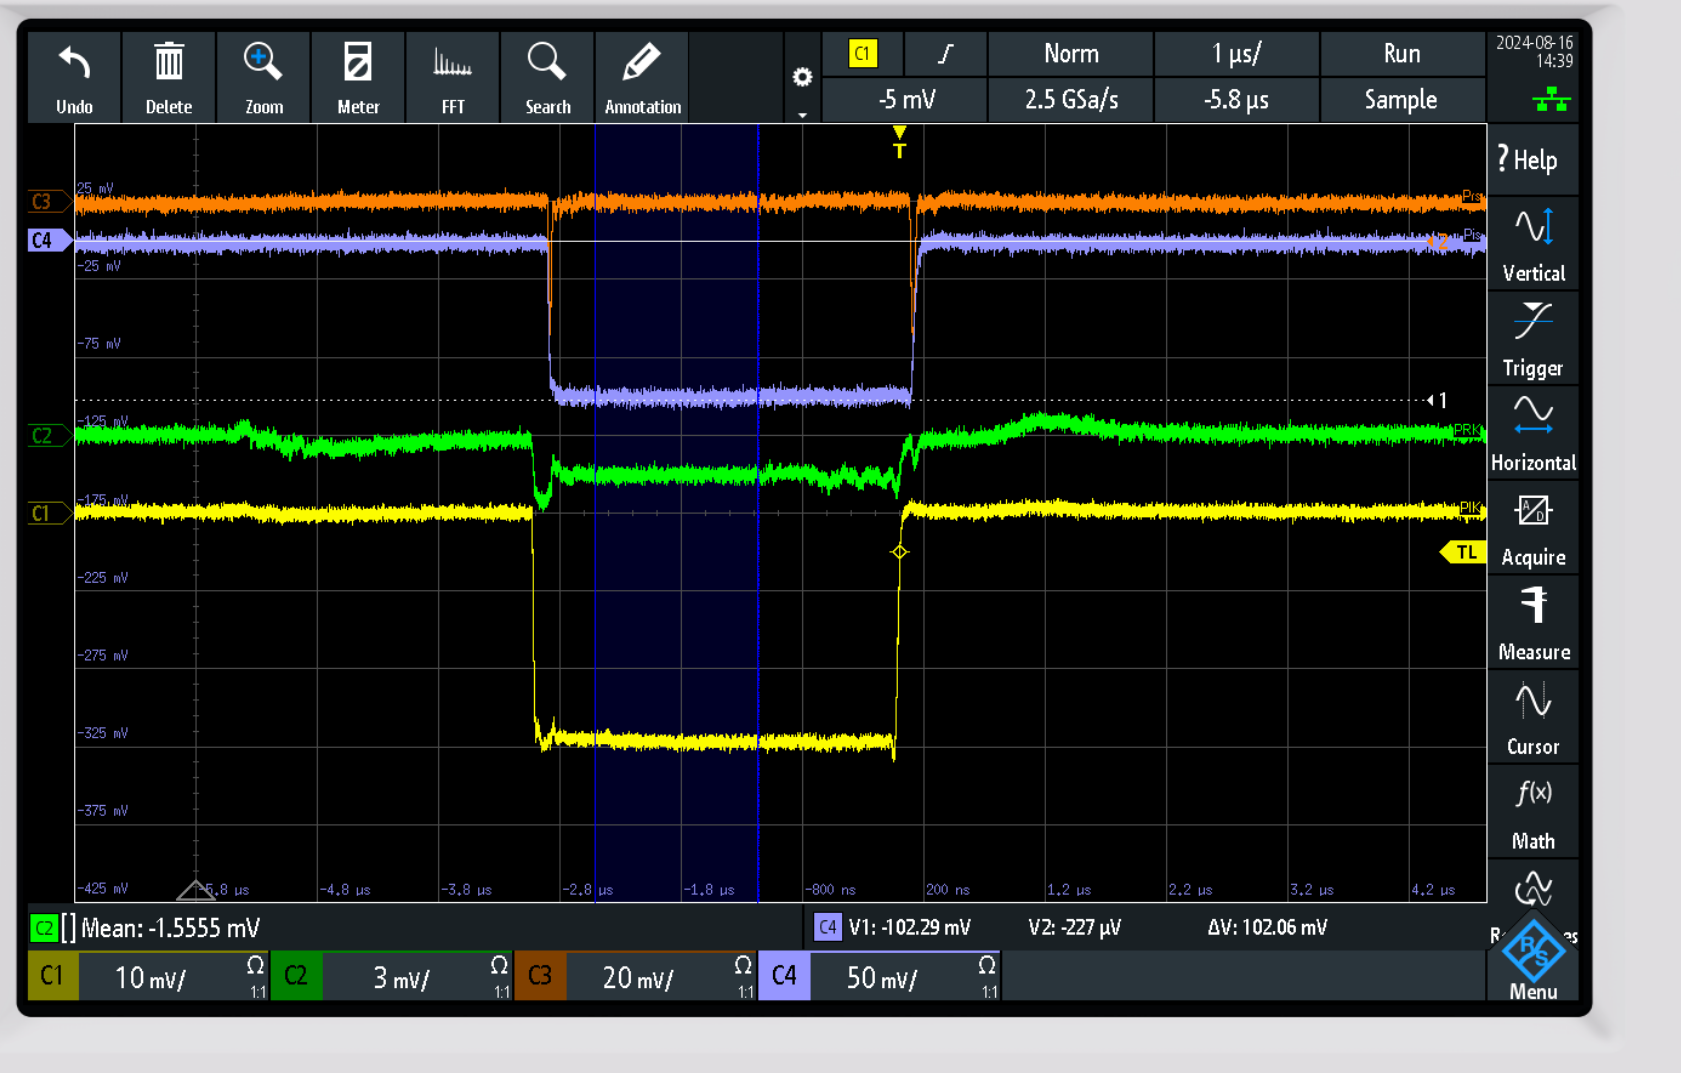Viewport: 1681px width, 1073px height.
Task: Open the FFT spectrum tool
Action: click(x=452, y=64)
